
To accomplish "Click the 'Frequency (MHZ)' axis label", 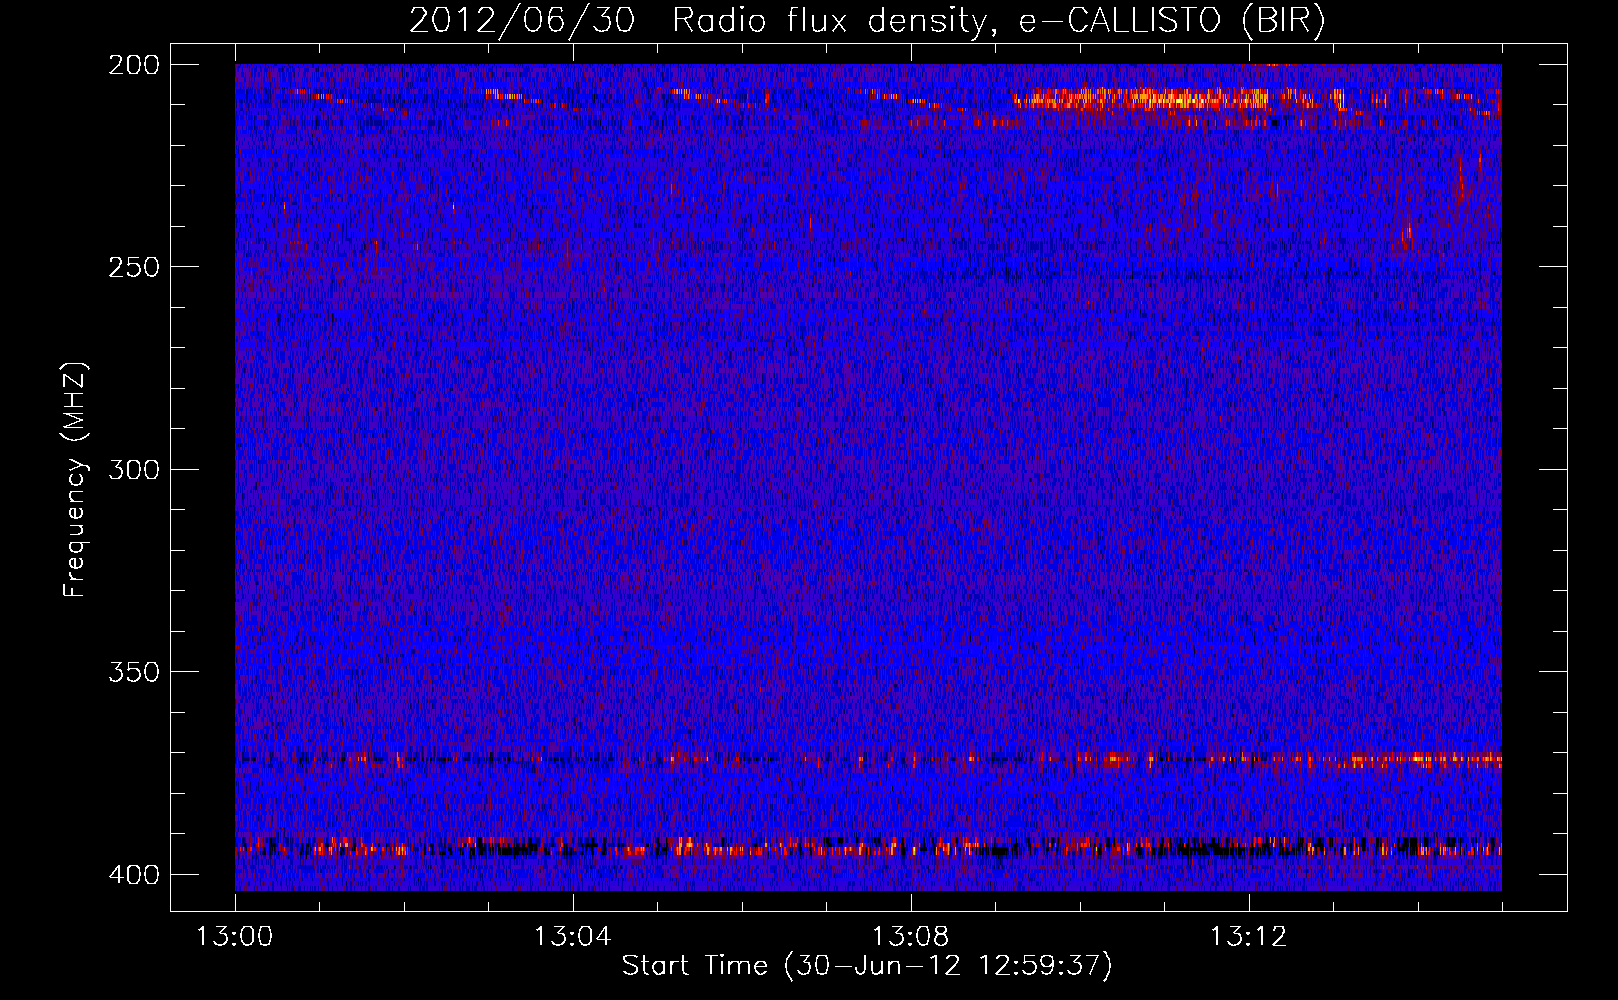I will click(75, 480).
